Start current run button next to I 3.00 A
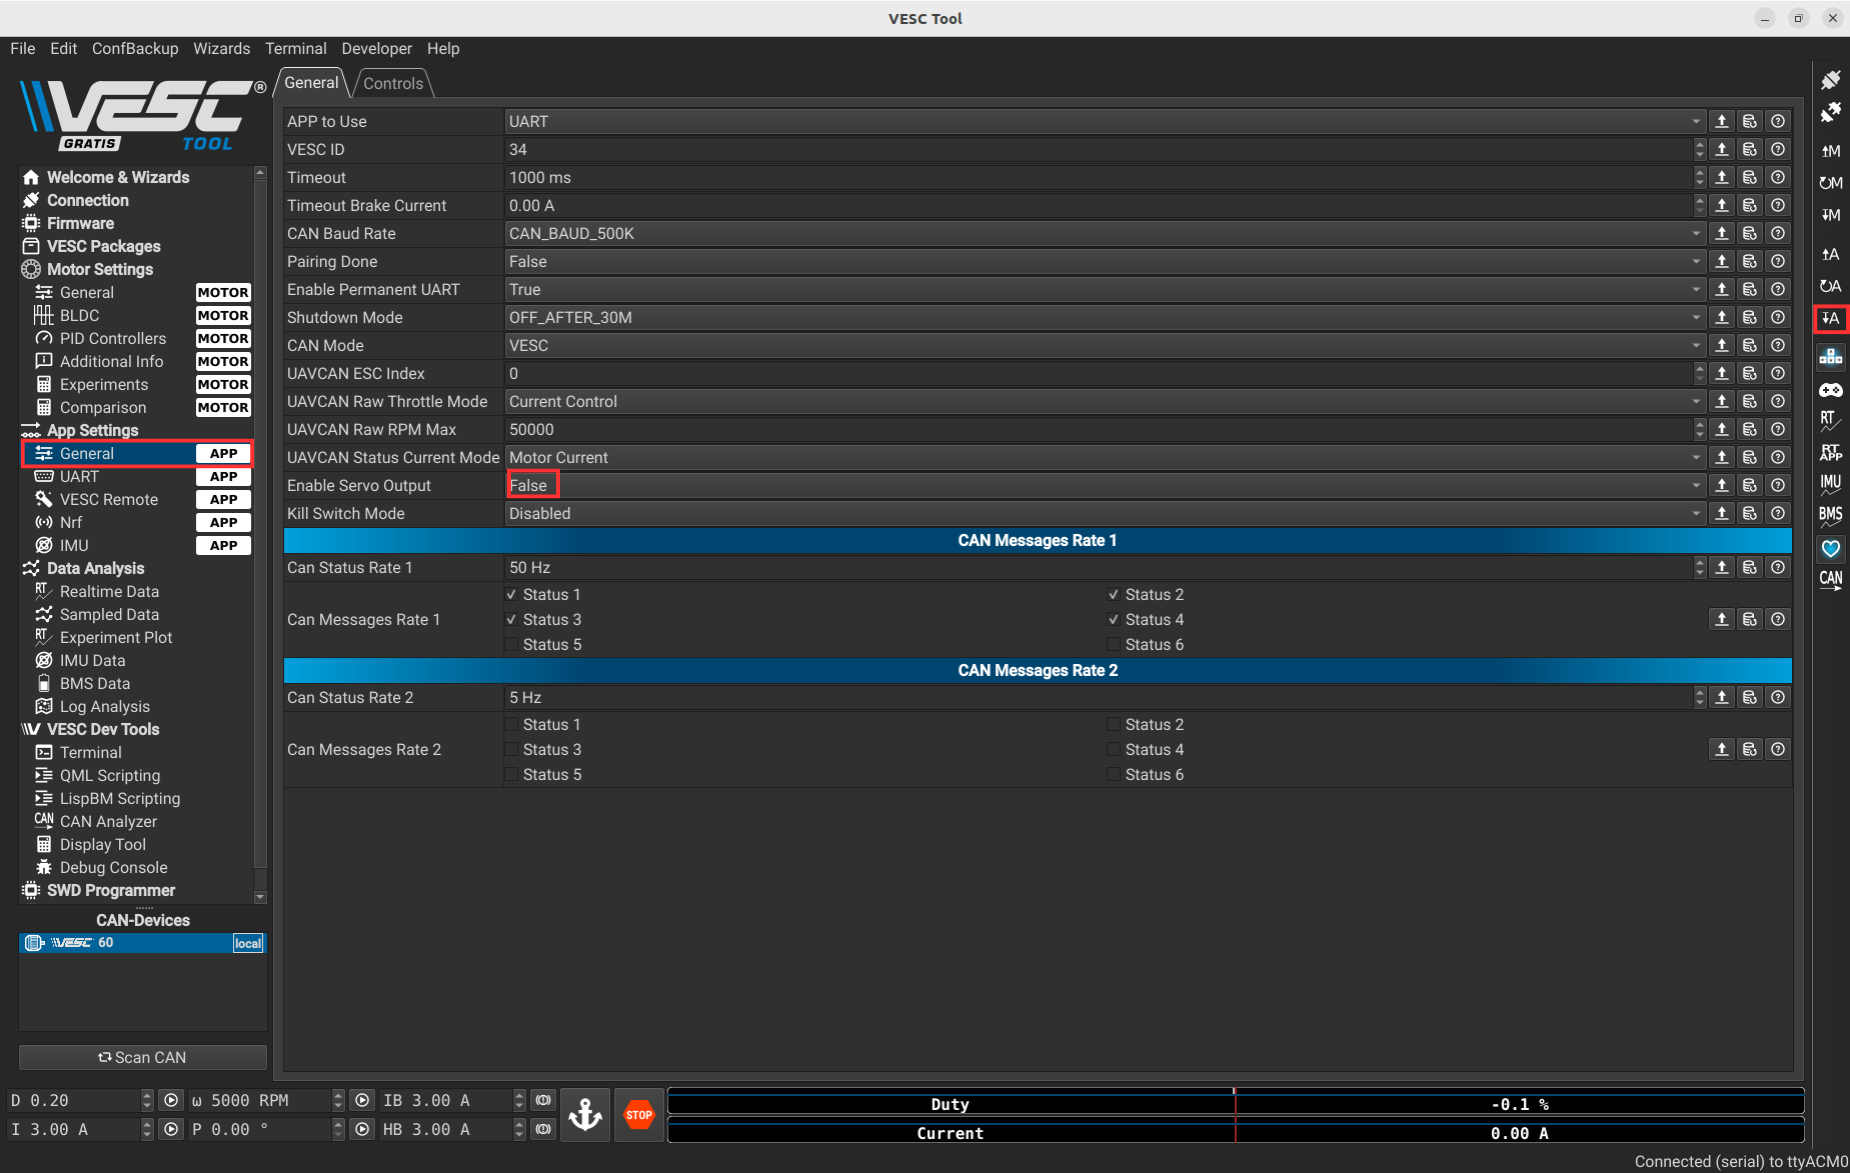The width and height of the screenshot is (1850, 1173). point(171,1129)
